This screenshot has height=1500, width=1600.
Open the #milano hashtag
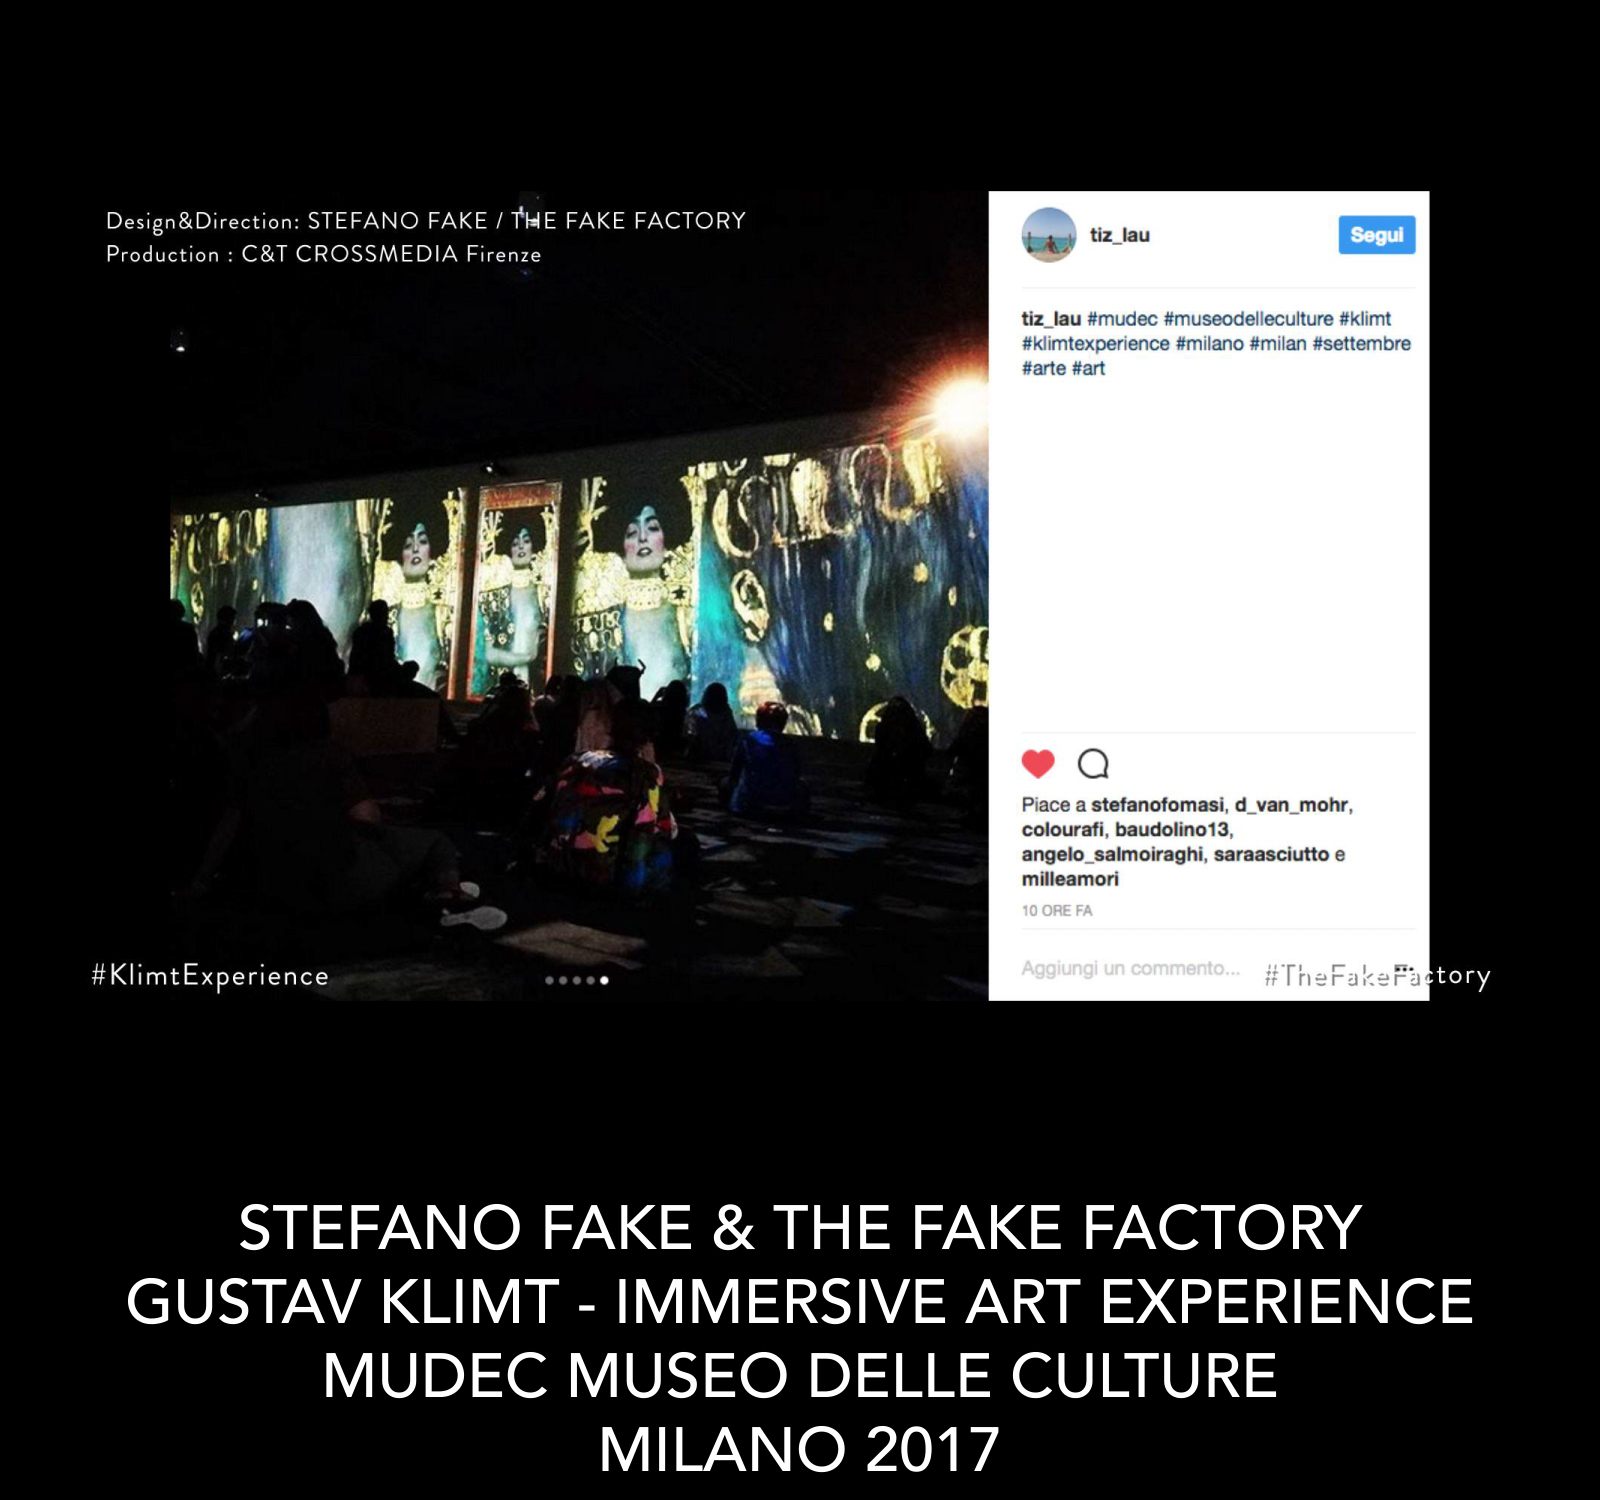(1209, 344)
